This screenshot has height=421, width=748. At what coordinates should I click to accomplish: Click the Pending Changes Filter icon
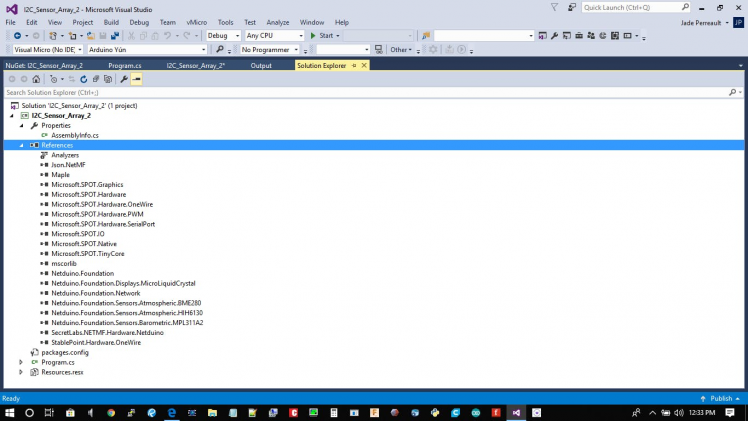pos(53,79)
